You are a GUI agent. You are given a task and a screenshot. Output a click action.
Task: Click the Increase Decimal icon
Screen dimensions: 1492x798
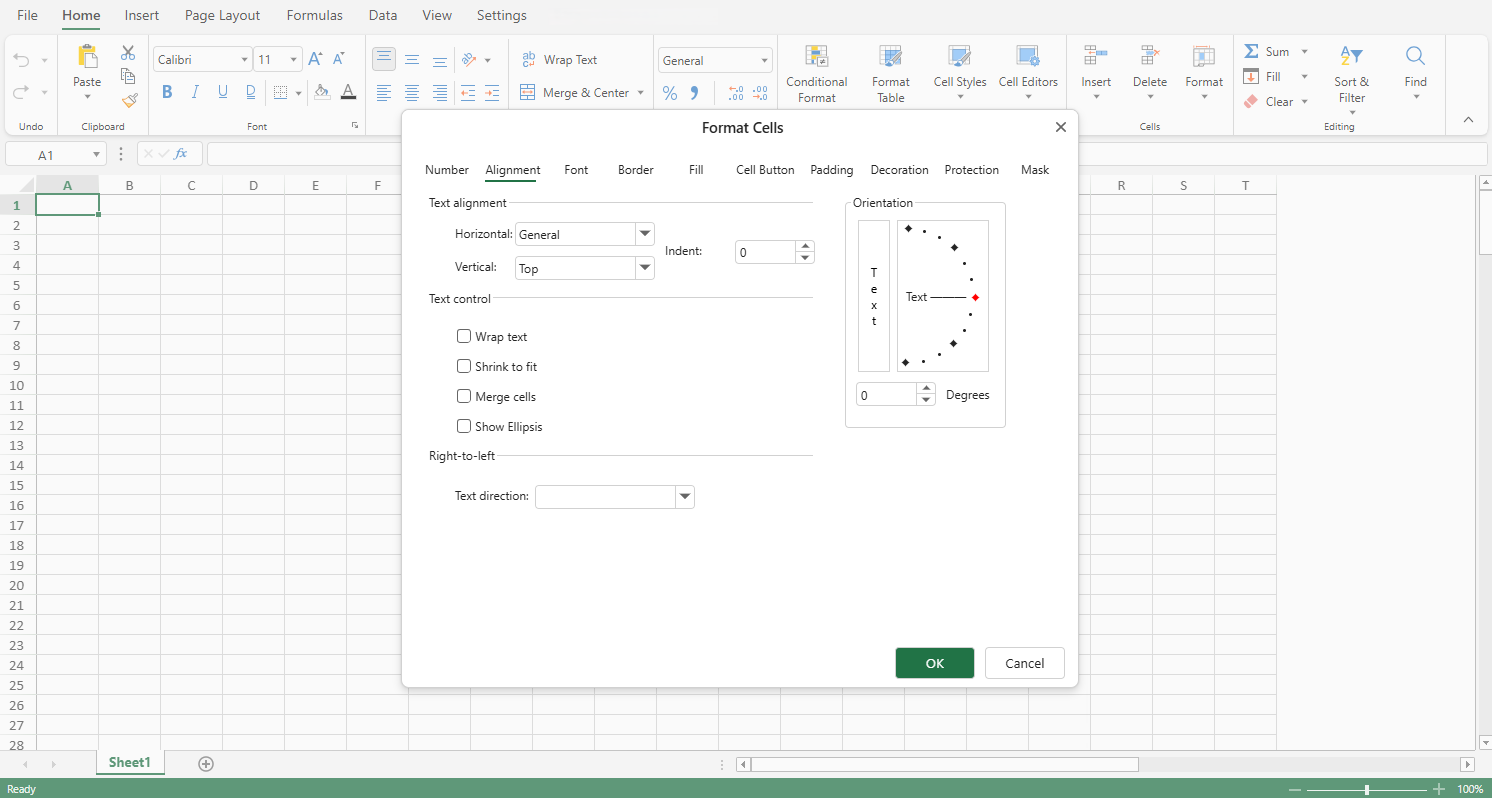736,93
